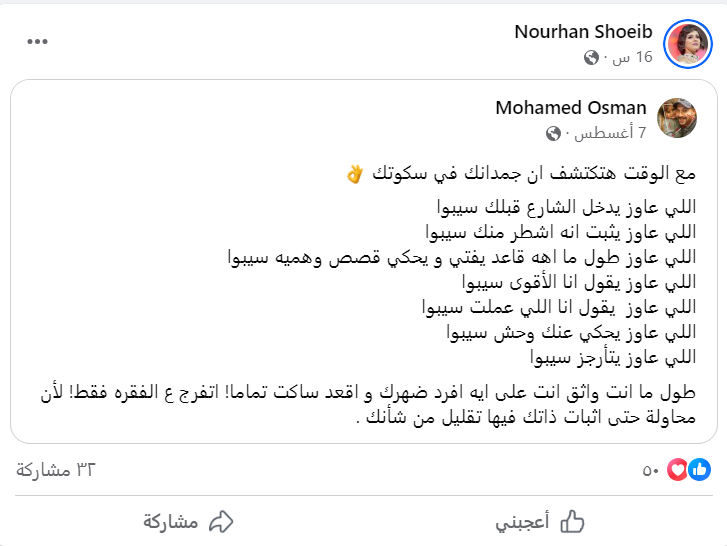Viewport: 727px width, 546px height.
Task: Click the blue thumbs-up reaction icon
Action: (699, 469)
